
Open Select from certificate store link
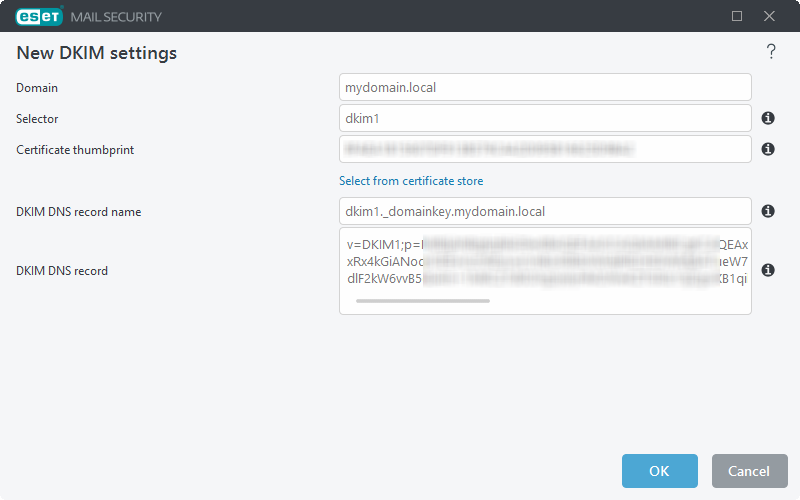click(411, 181)
